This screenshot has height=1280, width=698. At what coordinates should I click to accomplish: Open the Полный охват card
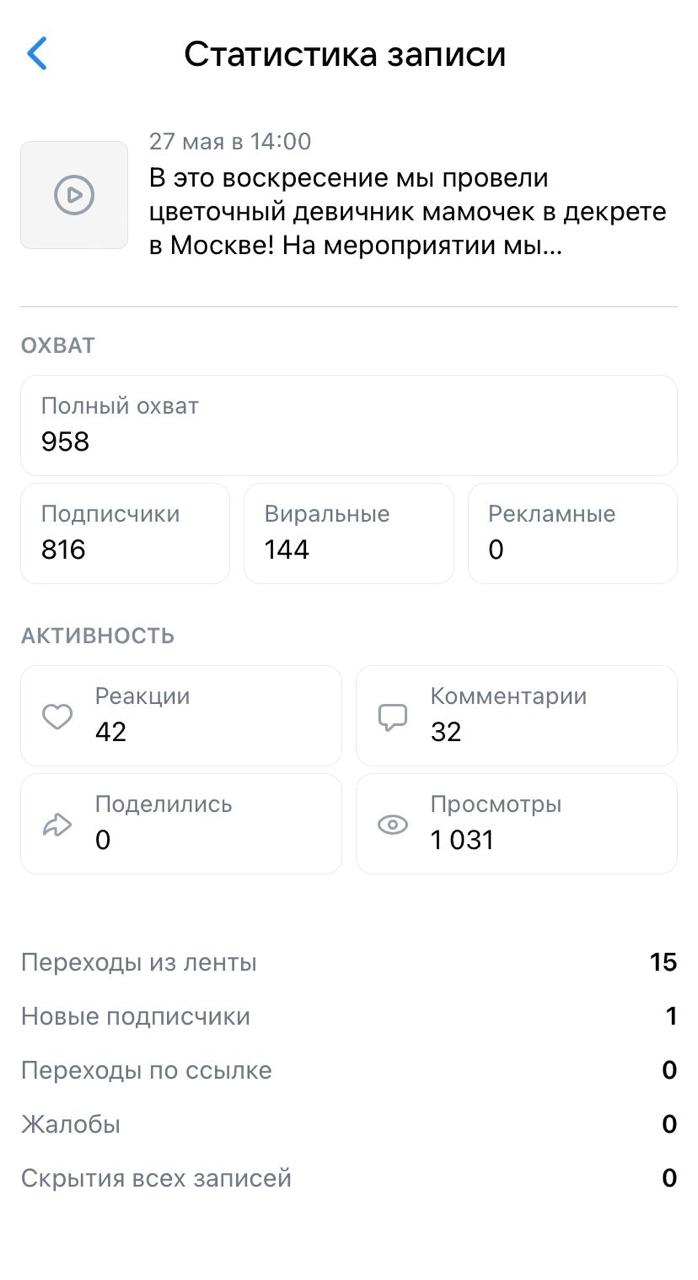(349, 425)
